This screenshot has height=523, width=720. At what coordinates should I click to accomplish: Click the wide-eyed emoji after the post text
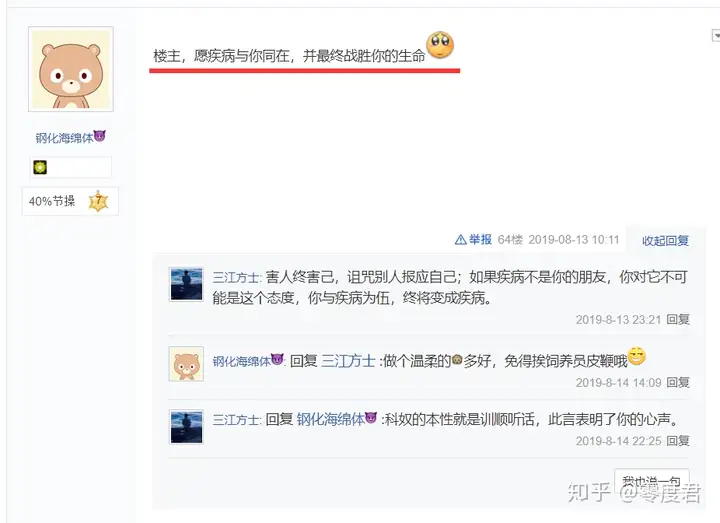pyautogui.click(x=440, y=45)
